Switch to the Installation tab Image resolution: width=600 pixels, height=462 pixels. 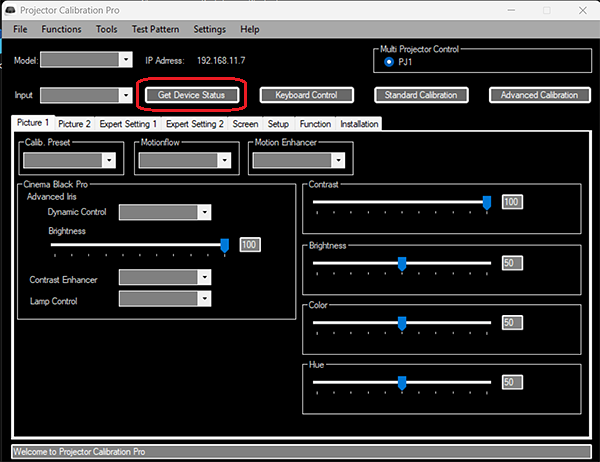(359, 124)
